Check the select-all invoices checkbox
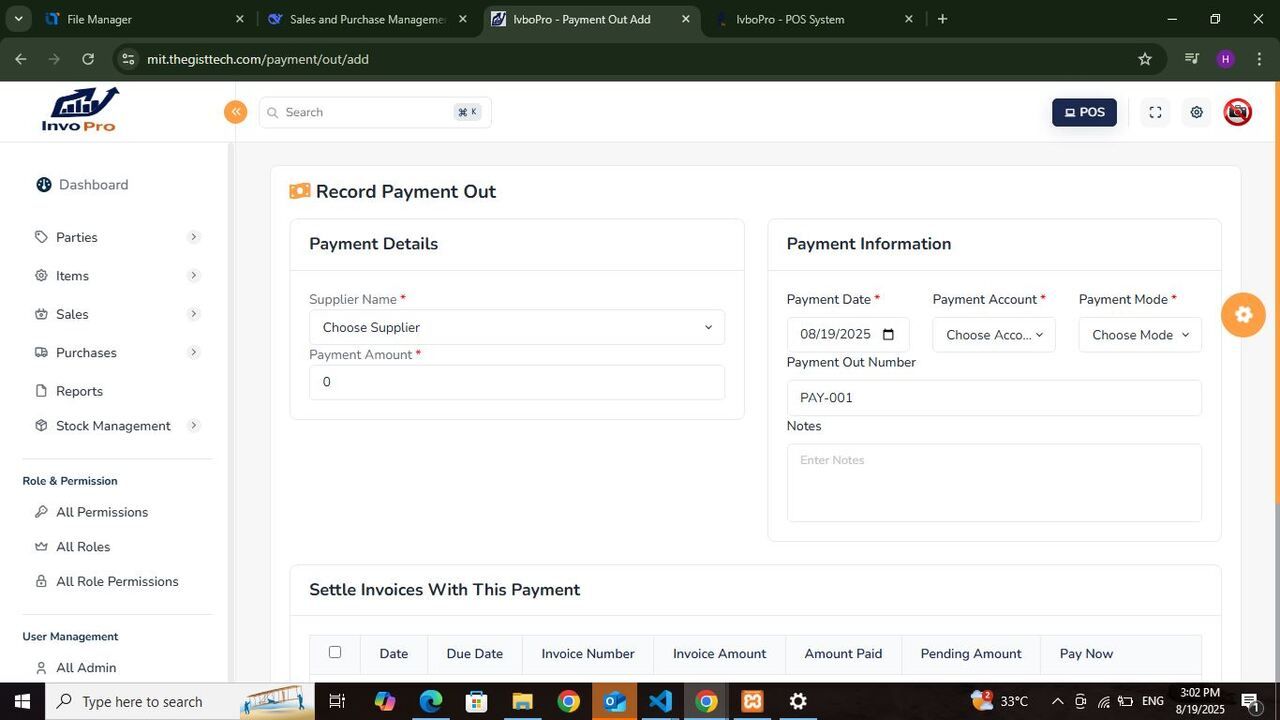The image size is (1280, 720). pyautogui.click(x=335, y=652)
